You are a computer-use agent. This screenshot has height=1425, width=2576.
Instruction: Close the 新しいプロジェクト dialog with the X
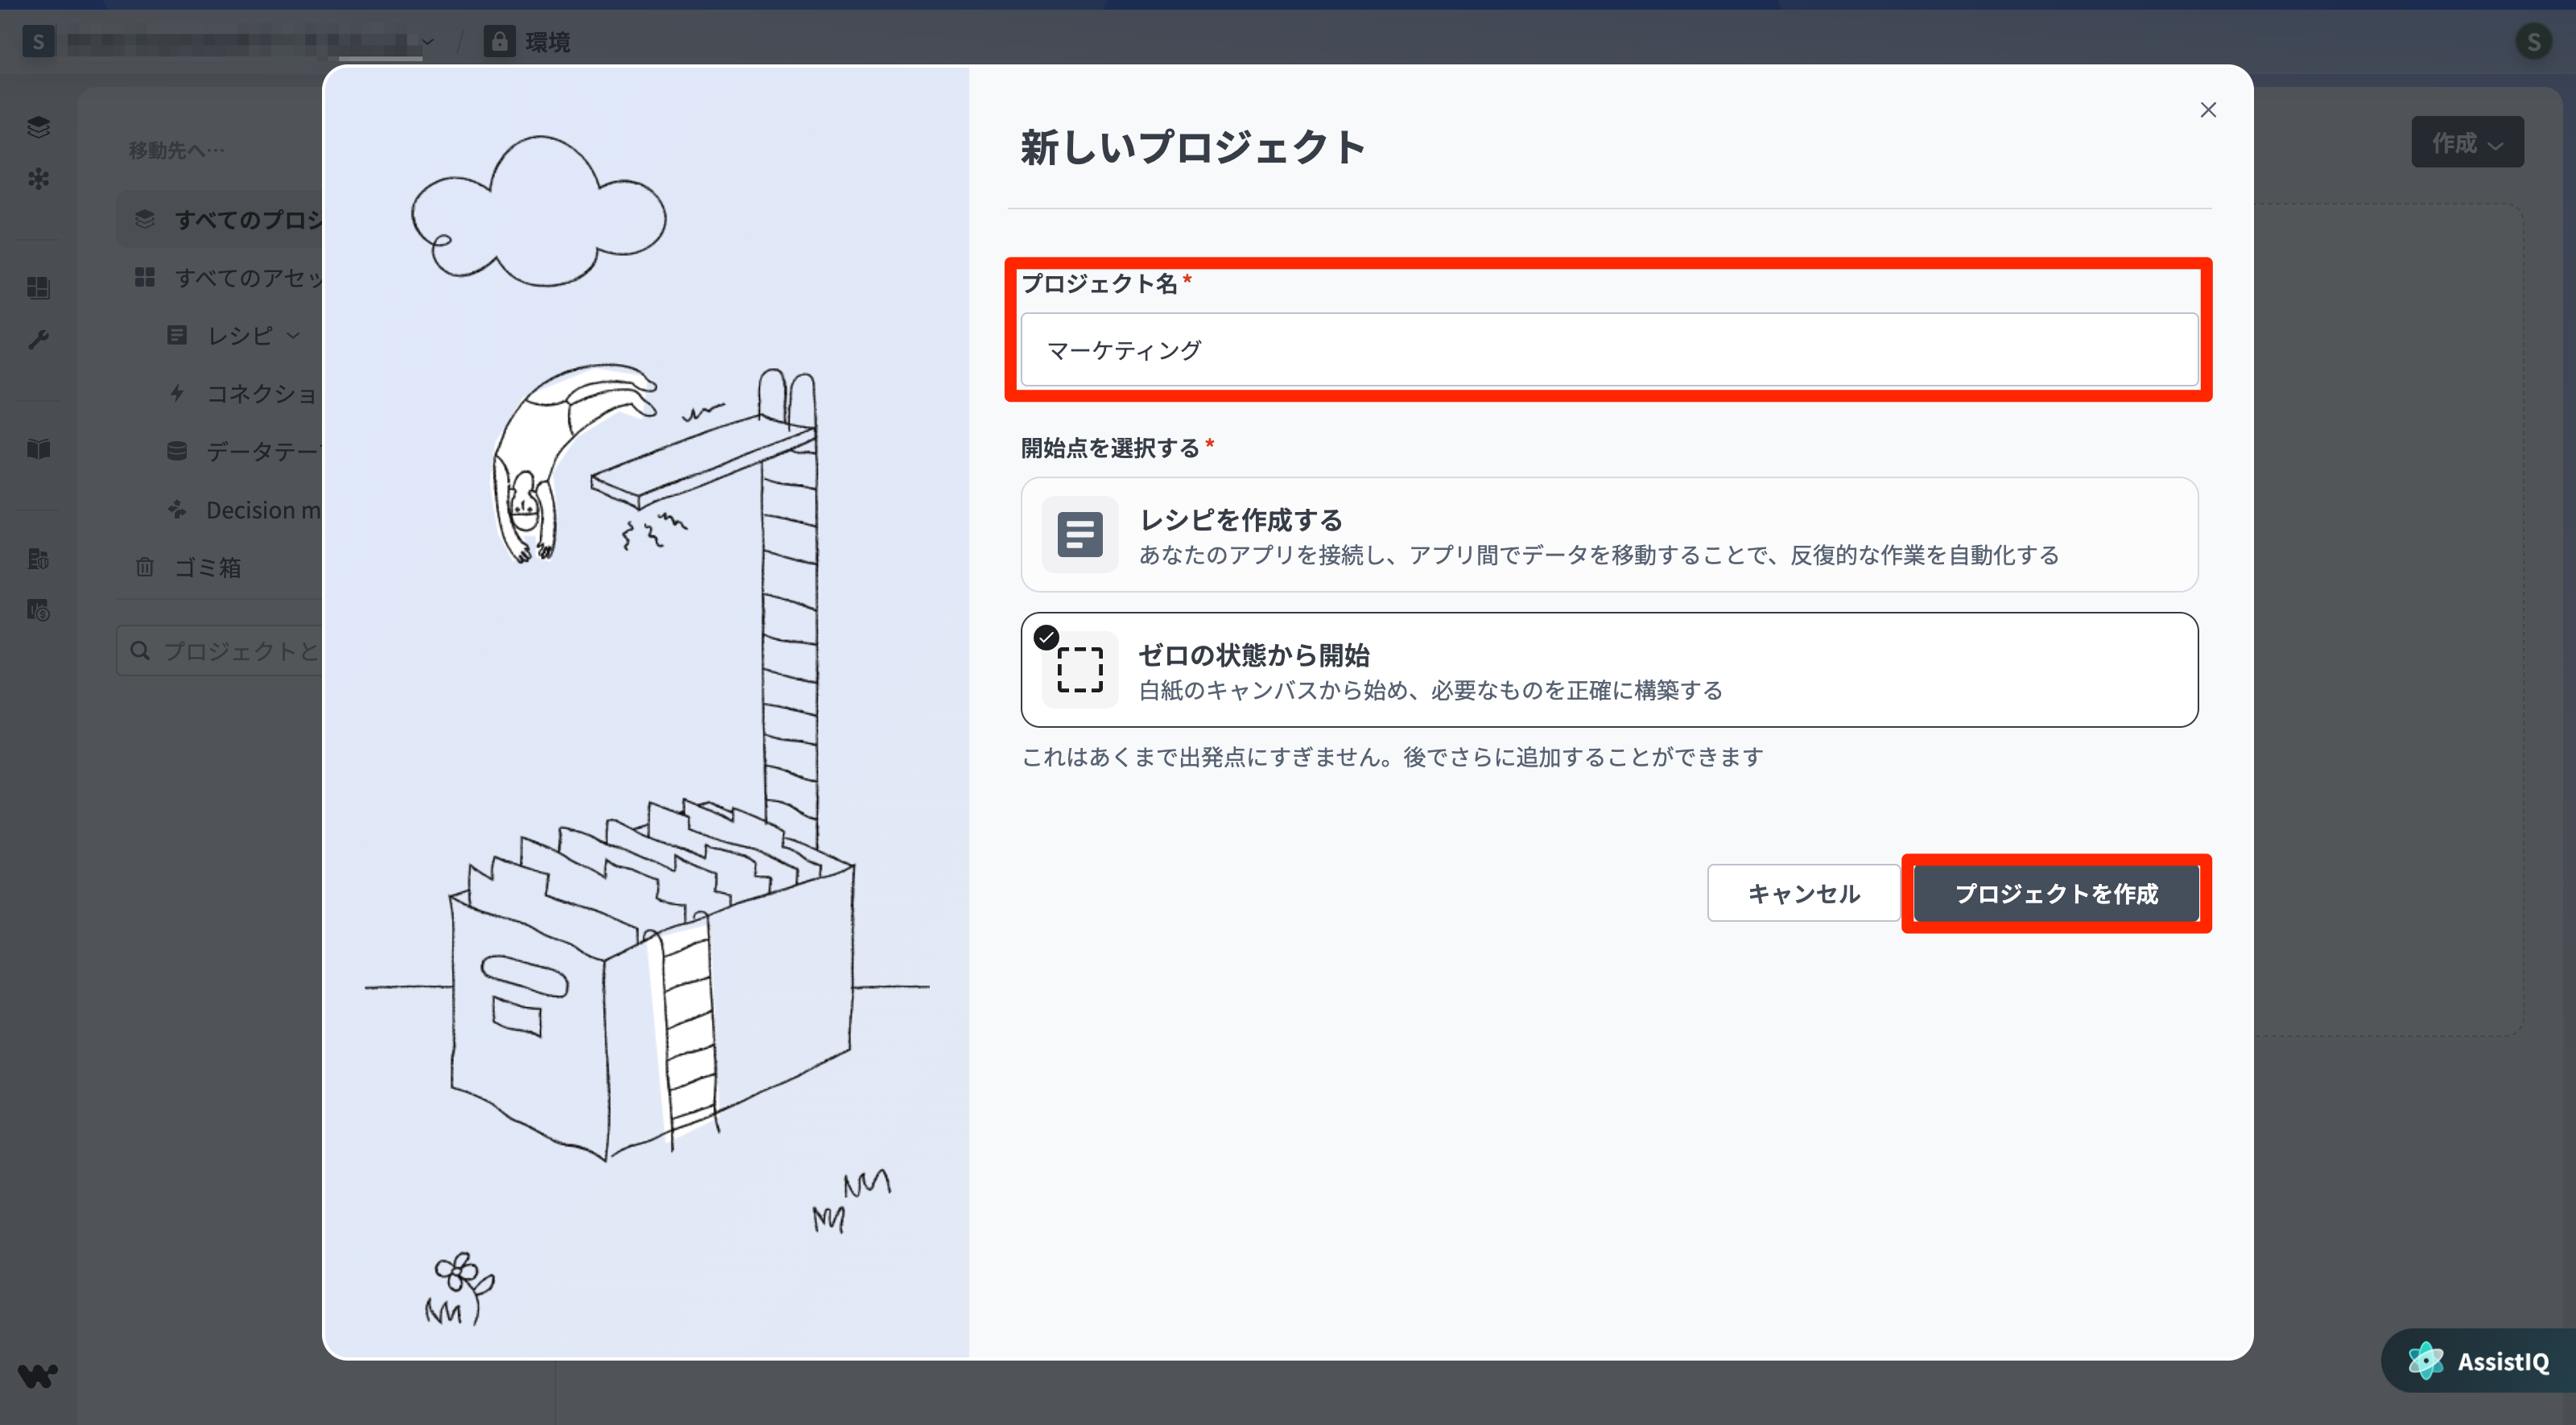coord(2208,110)
